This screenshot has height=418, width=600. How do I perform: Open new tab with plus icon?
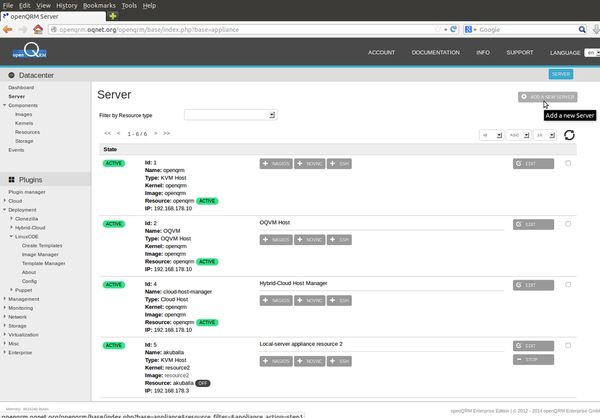coord(112,16)
